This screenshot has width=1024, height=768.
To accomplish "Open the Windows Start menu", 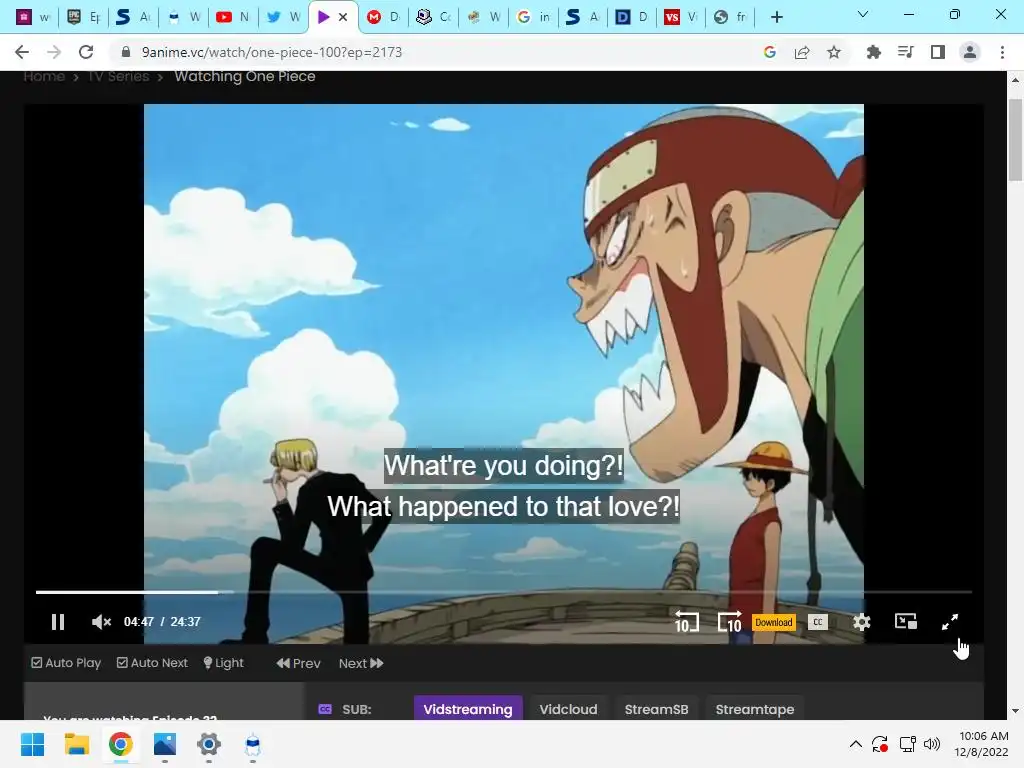I will coord(32,744).
